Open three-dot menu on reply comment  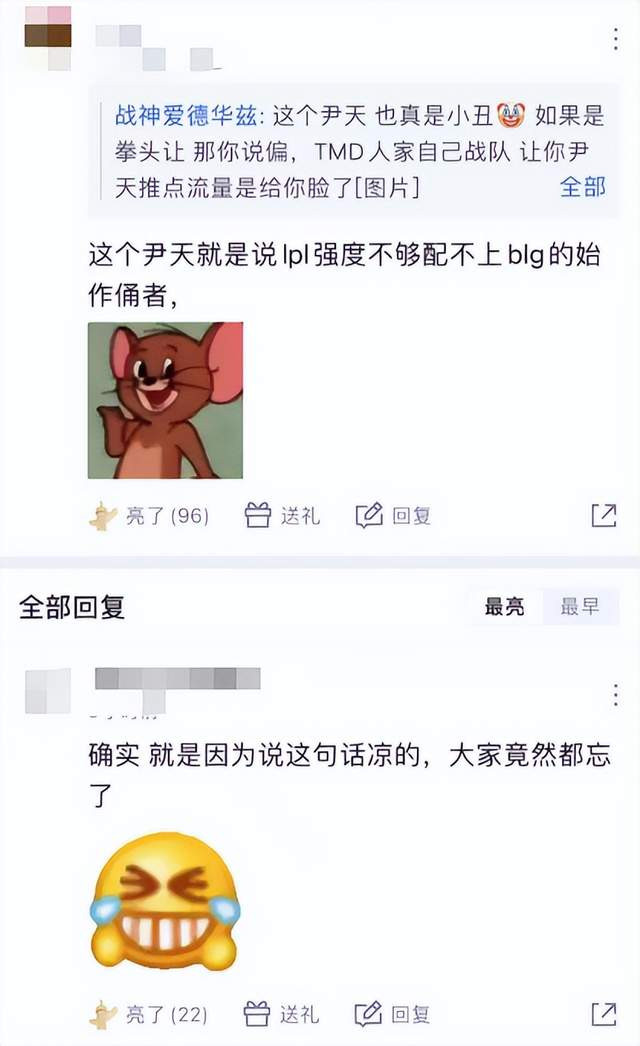(615, 695)
